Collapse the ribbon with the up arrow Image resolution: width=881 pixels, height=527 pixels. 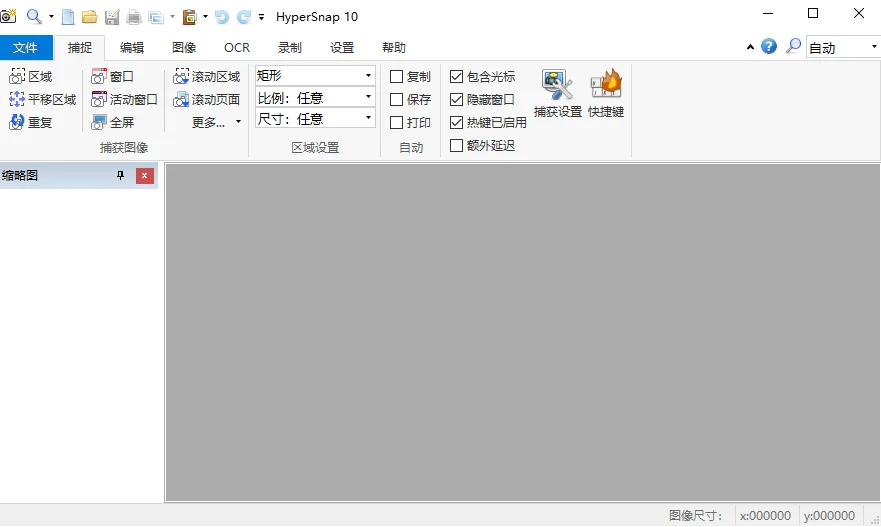click(x=750, y=47)
